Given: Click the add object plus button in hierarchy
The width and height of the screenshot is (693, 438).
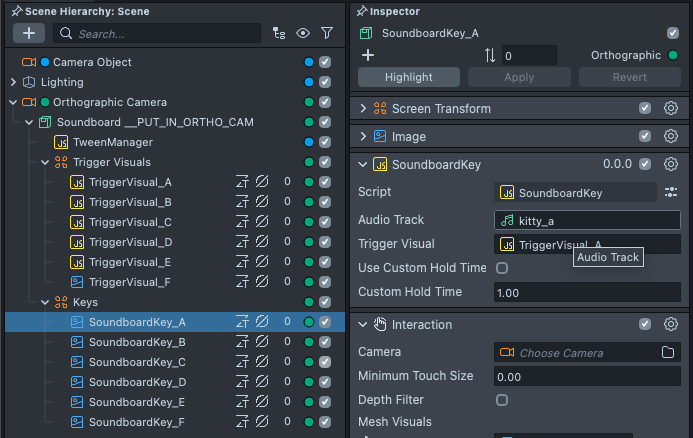Looking at the screenshot, I should point(29,33).
